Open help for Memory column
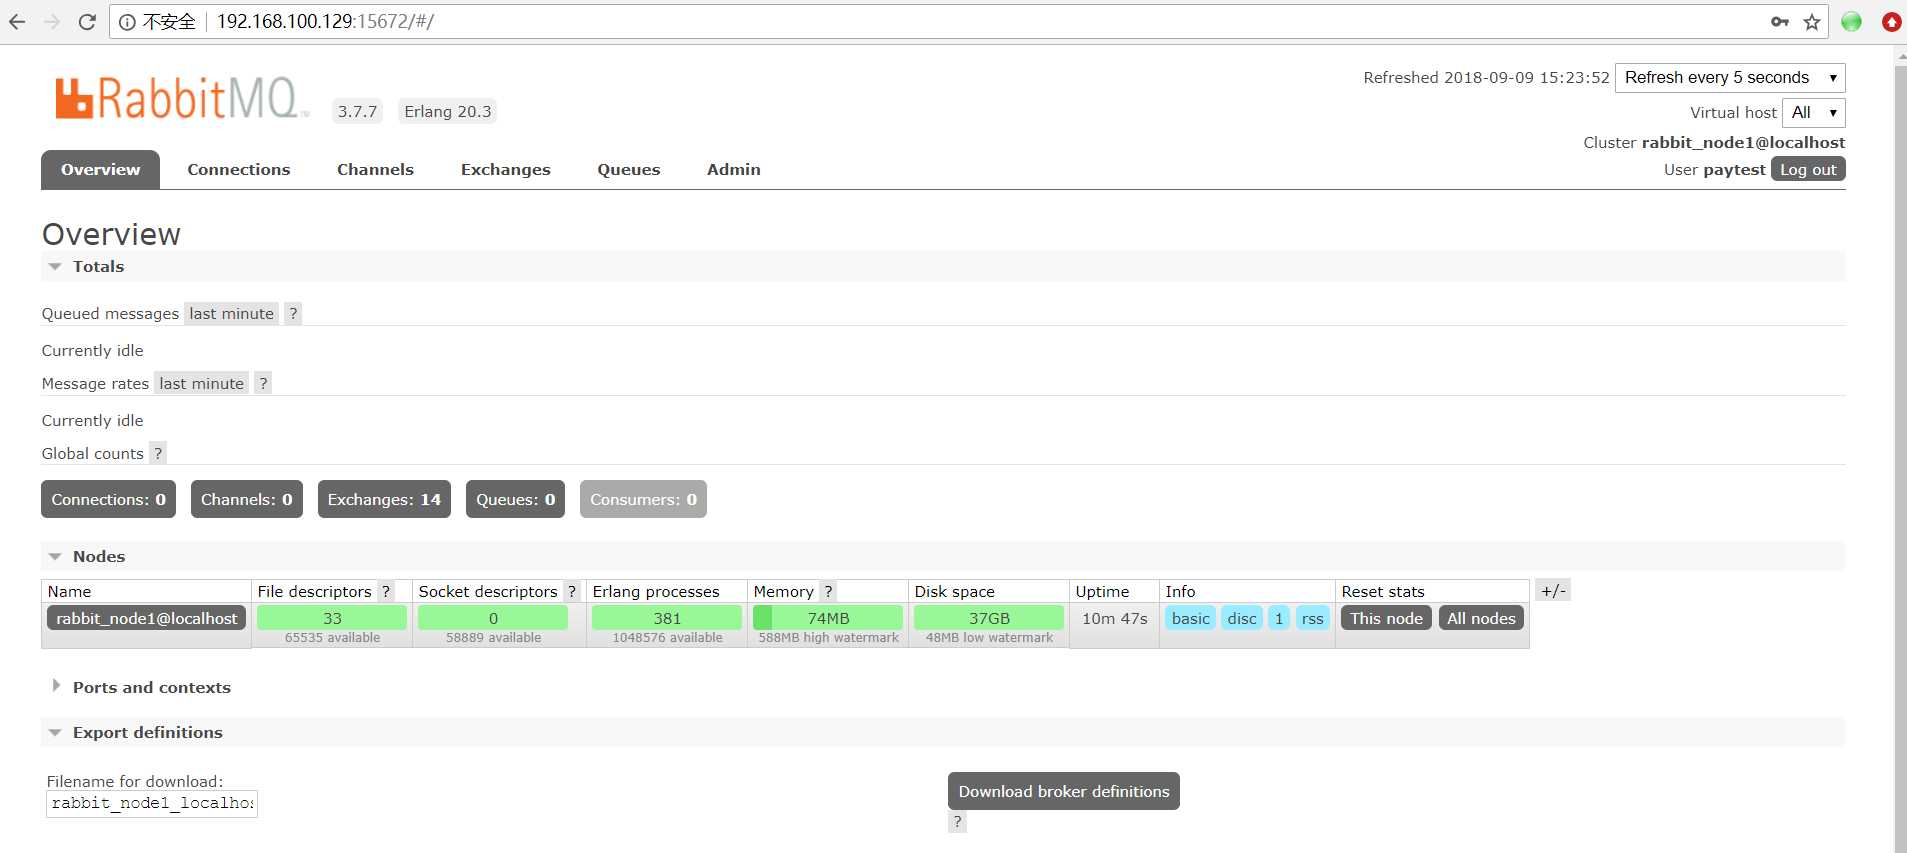Viewport: 1907px width, 853px height. [828, 592]
